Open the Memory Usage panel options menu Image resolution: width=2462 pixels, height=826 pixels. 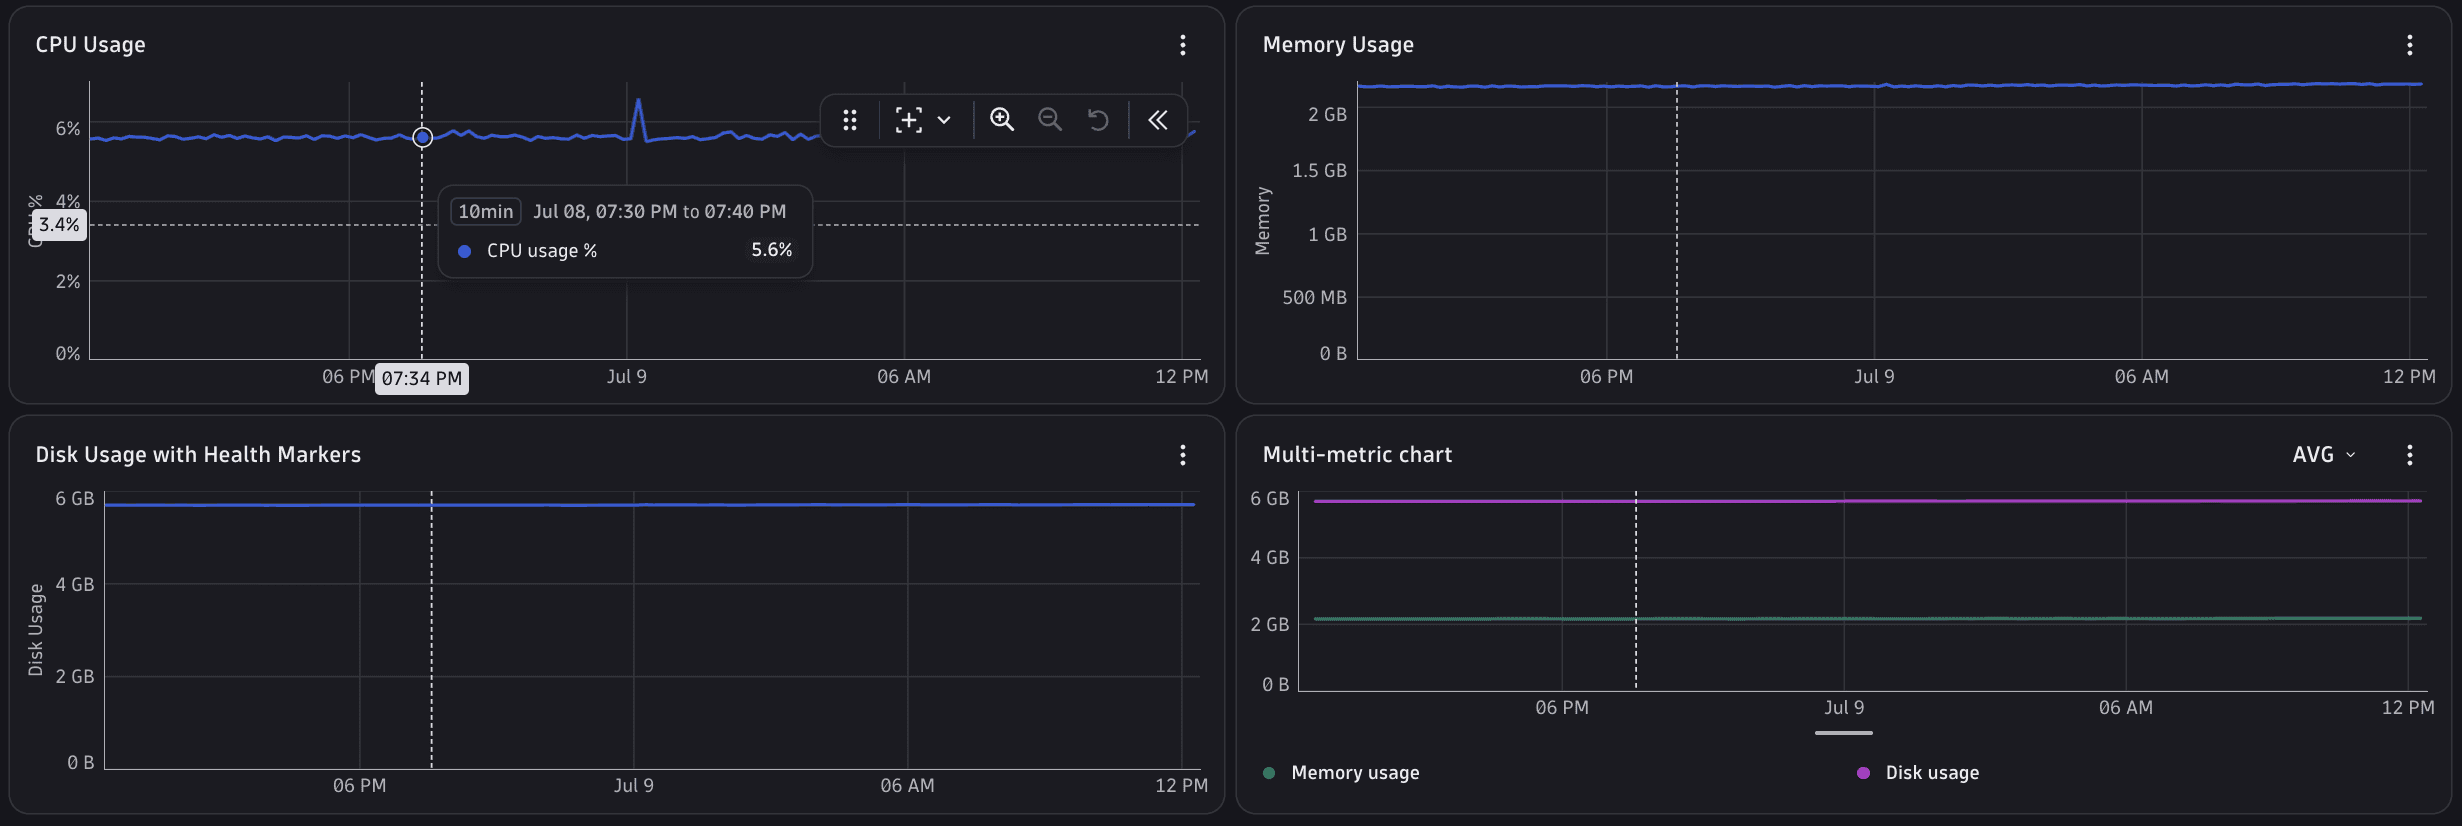[2409, 45]
